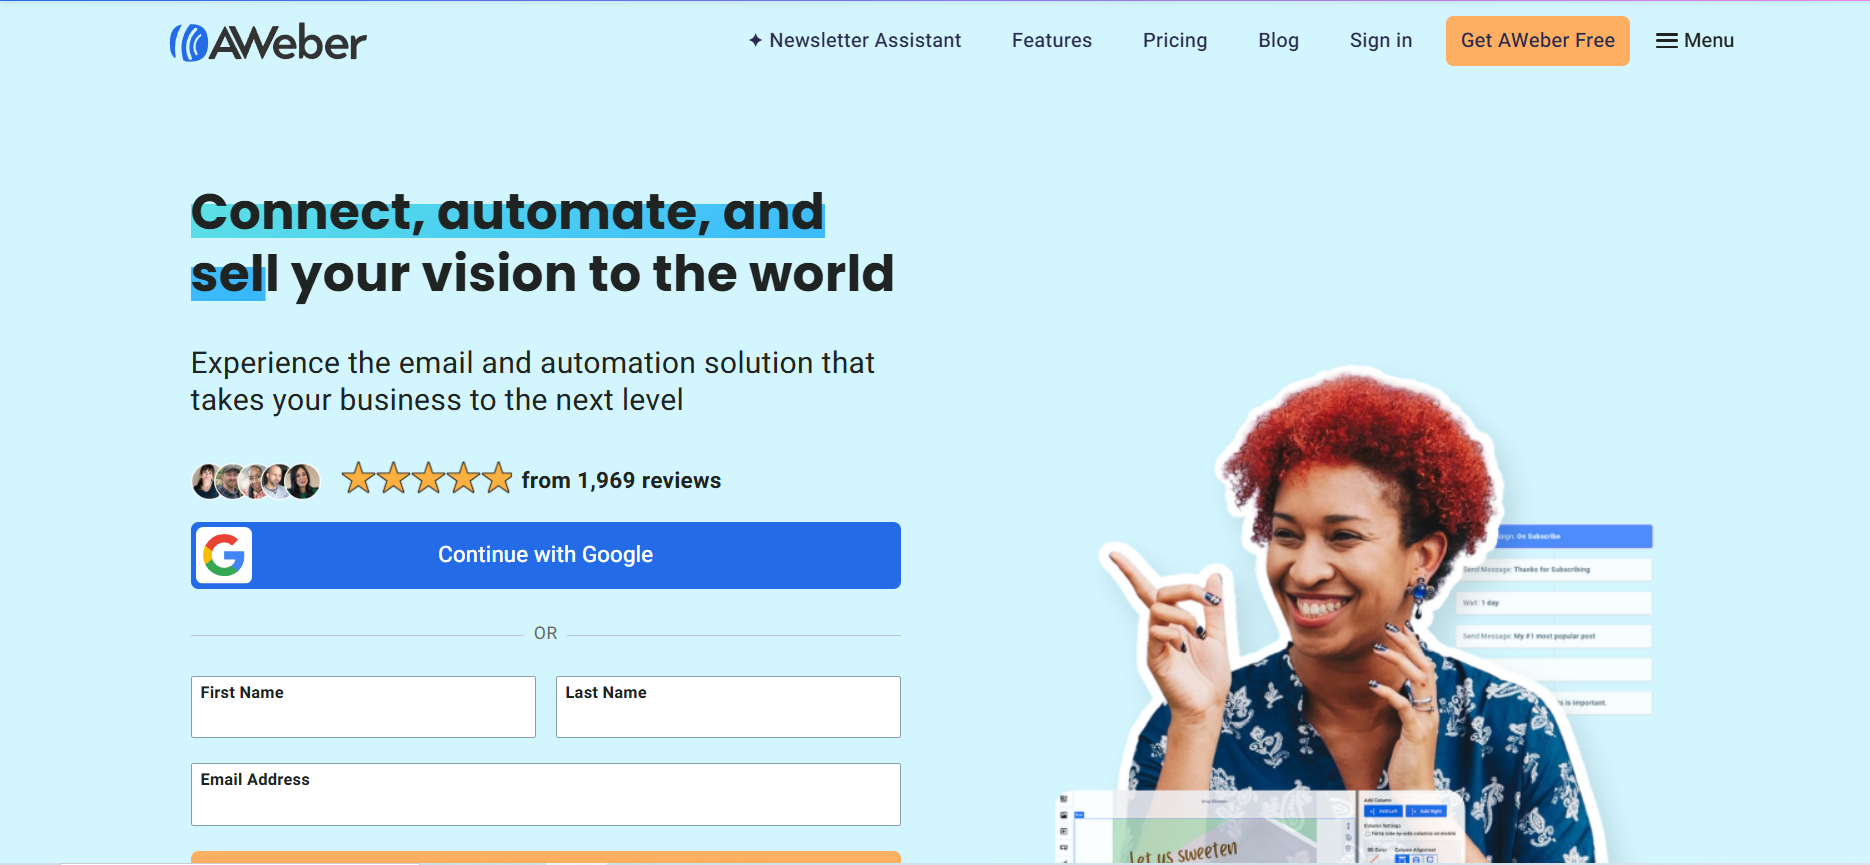Focus the Email Address field
This screenshot has width=1870, height=865.
546,794
